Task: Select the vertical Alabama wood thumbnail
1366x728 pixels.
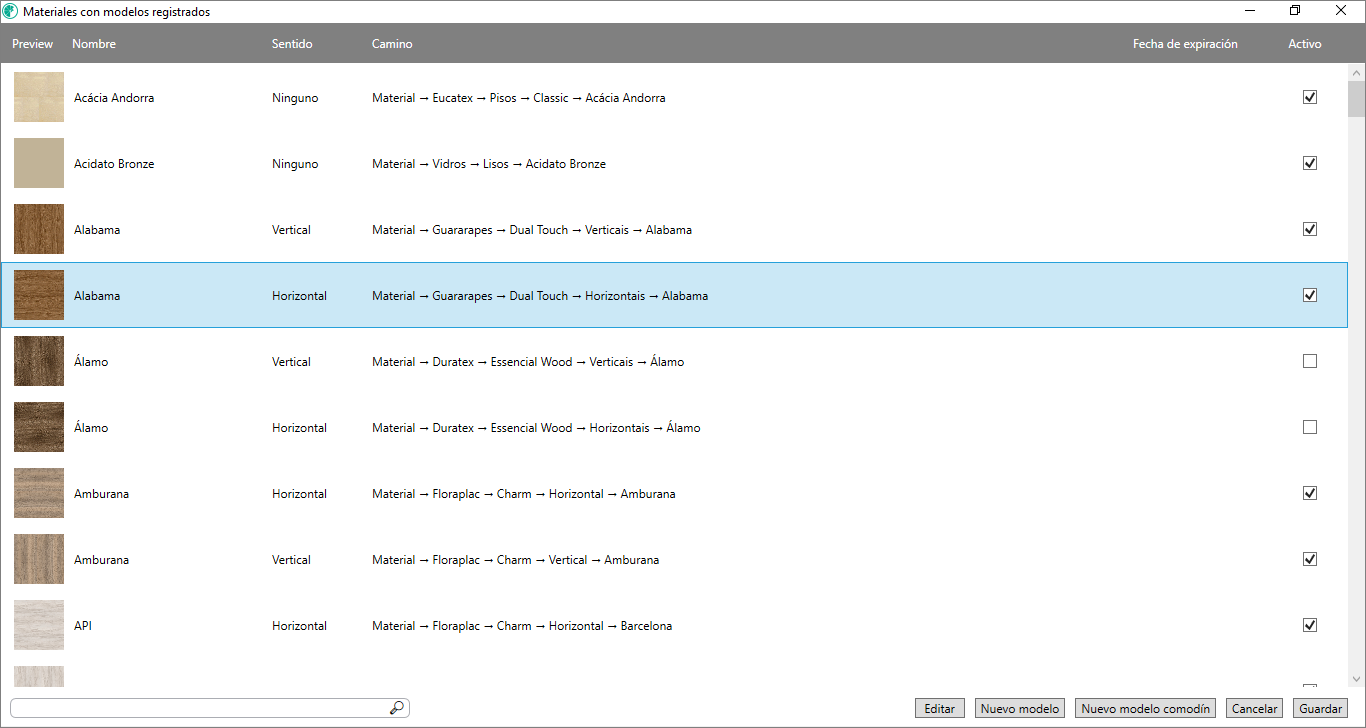Action: pyautogui.click(x=39, y=229)
